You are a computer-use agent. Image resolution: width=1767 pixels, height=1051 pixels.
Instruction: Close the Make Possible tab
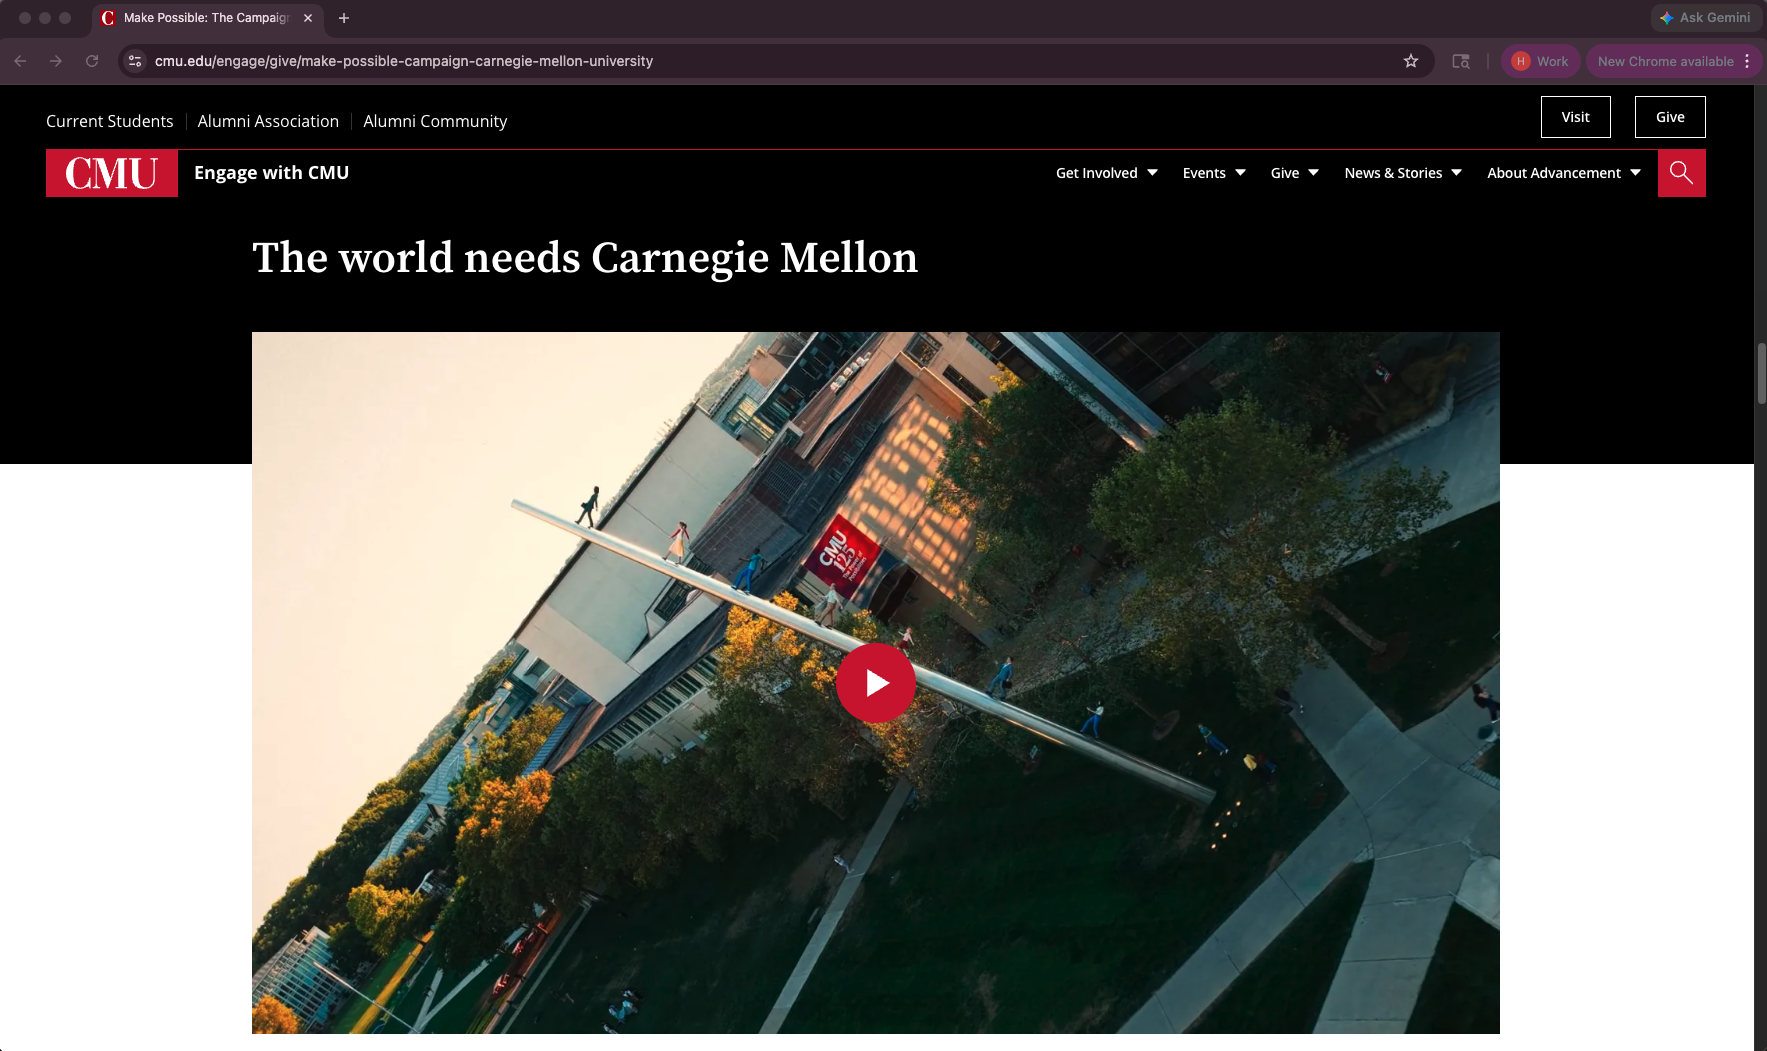[x=308, y=18]
